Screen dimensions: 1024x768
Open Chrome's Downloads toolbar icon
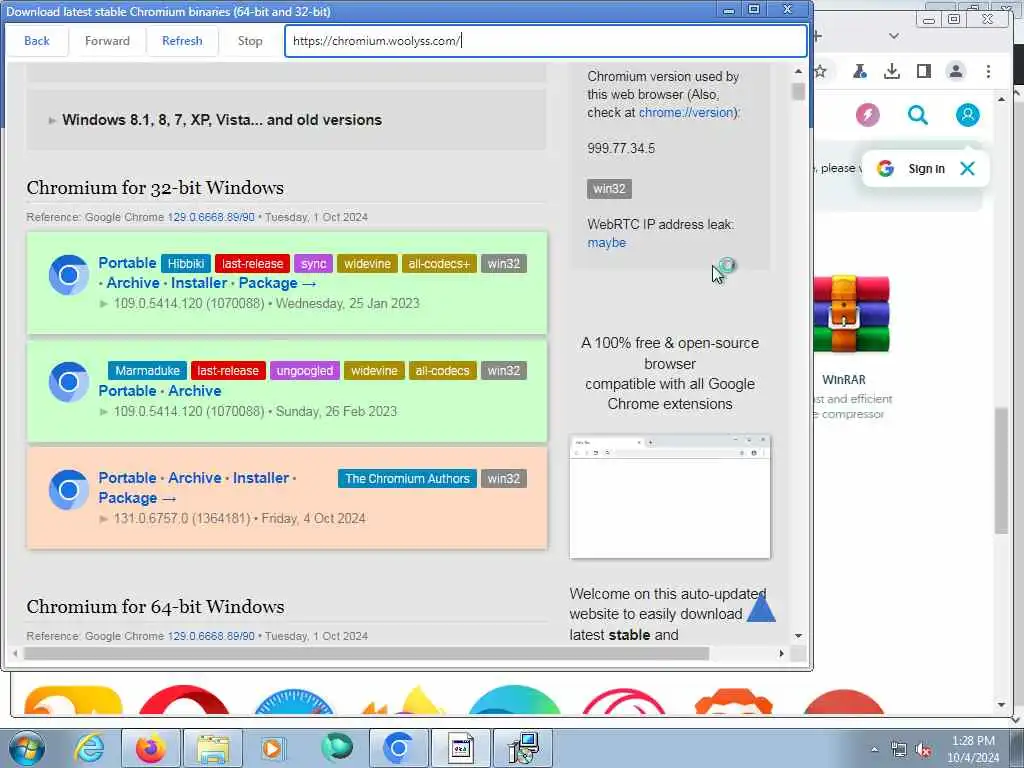click(891, 71)
